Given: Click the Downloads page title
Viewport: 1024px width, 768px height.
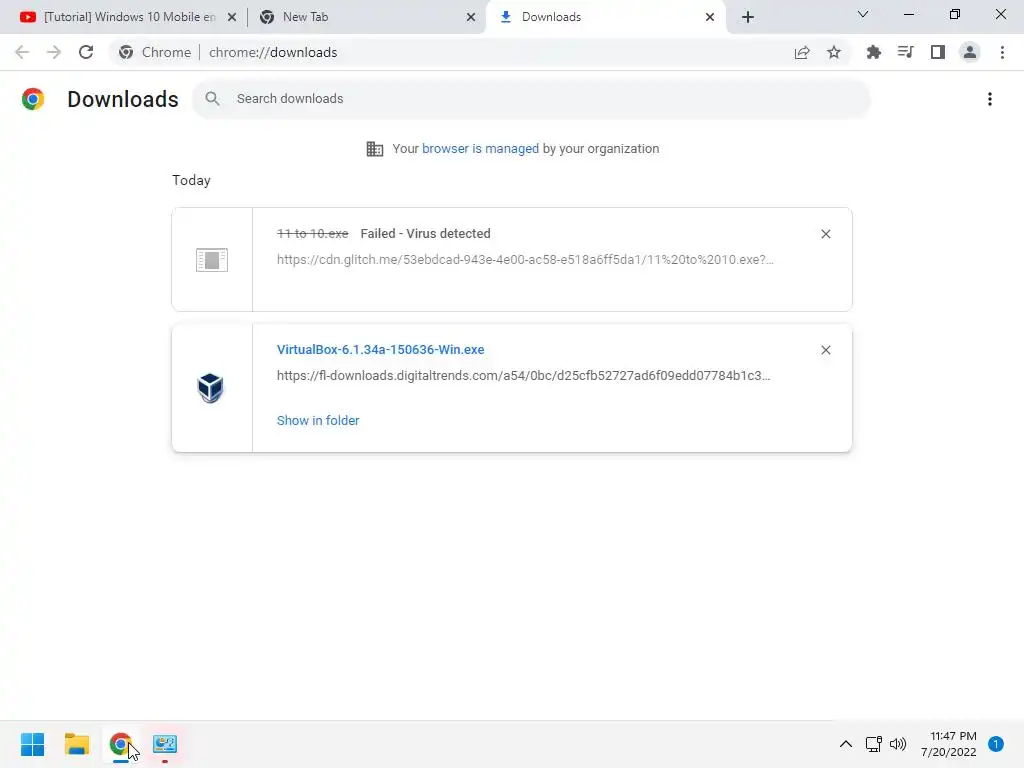Looking at the screenshot, I should pyautogui.click(x=123, y=99).
